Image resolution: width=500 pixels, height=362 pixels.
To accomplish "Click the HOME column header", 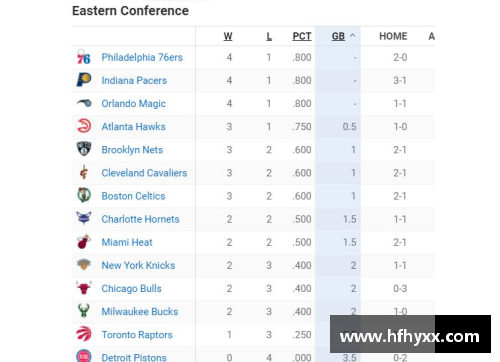I will pos(393,36).
